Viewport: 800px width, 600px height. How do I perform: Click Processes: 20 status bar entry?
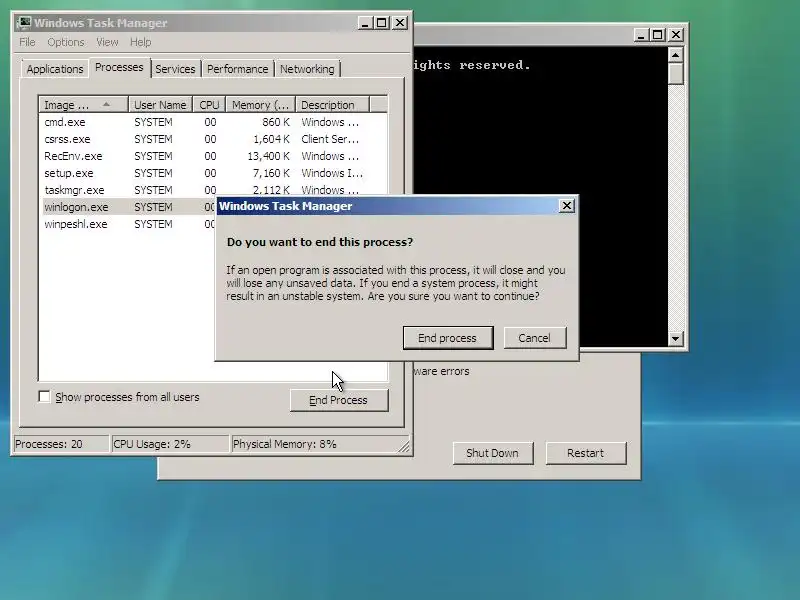pos(60,444)
